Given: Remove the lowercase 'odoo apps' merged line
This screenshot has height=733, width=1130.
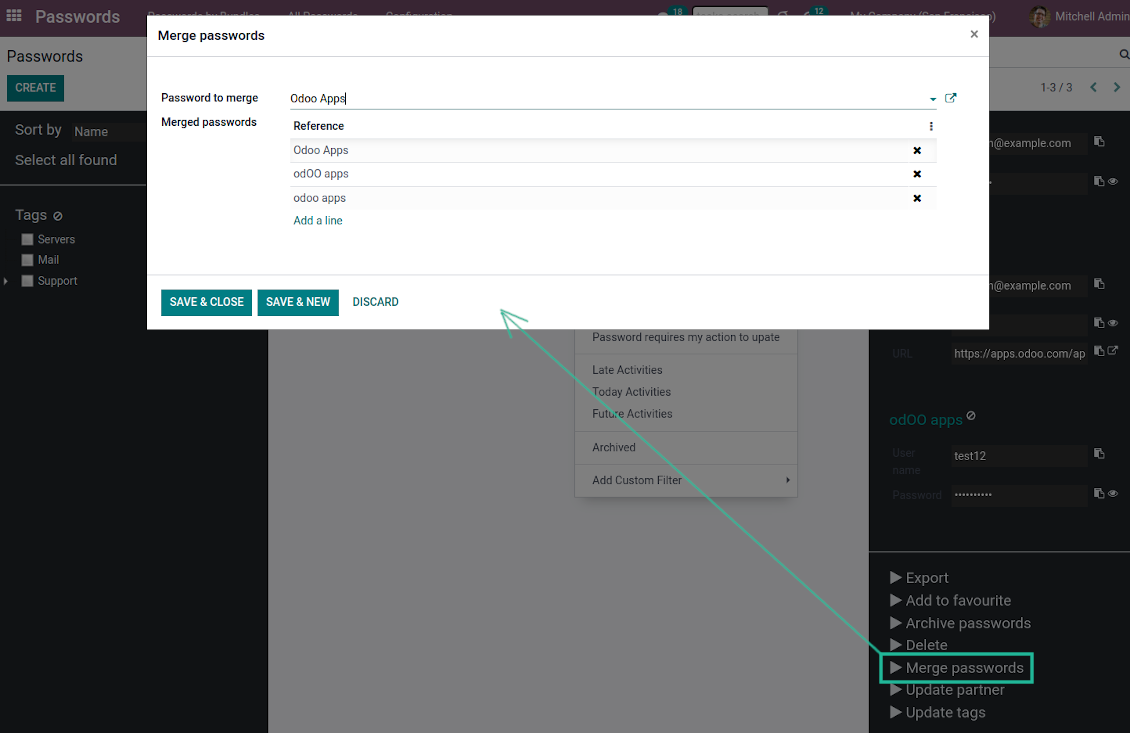Looking at the screenshot, I should pos(917,198).
